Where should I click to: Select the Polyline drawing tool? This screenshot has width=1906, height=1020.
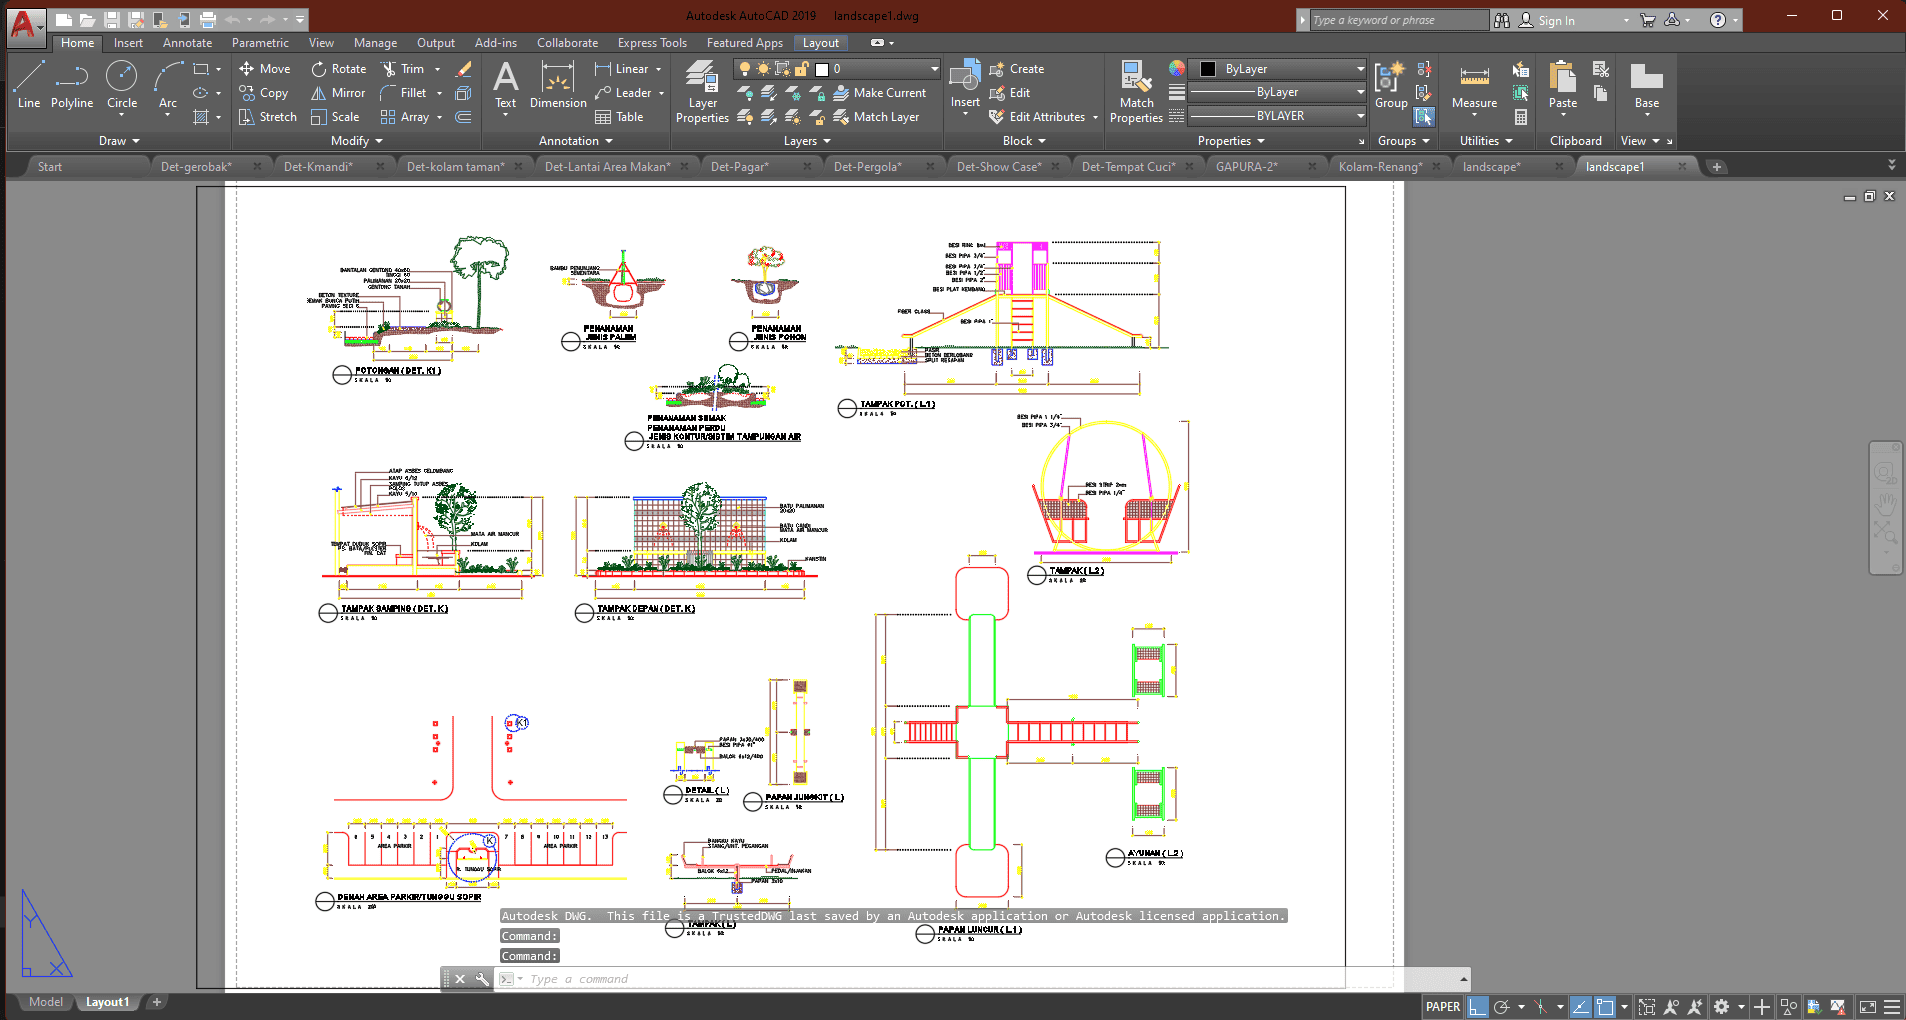tap(72, 85)
